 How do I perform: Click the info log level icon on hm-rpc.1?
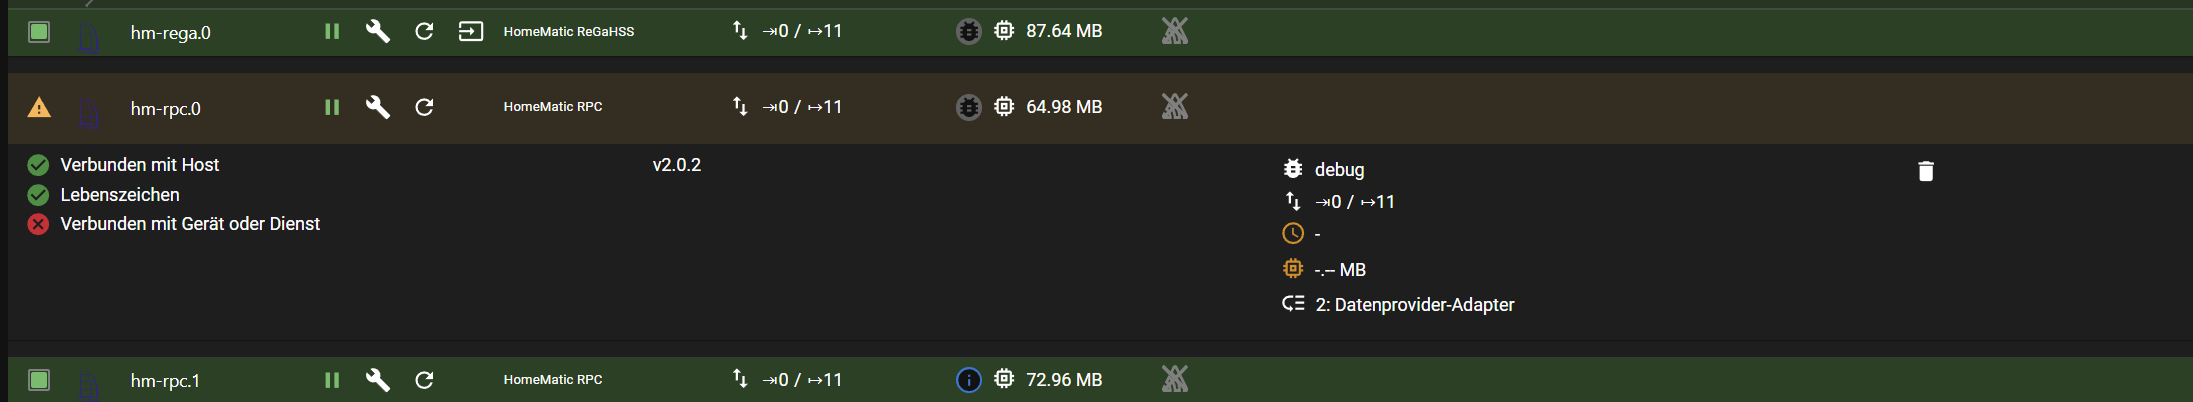(x=968, y=380)
